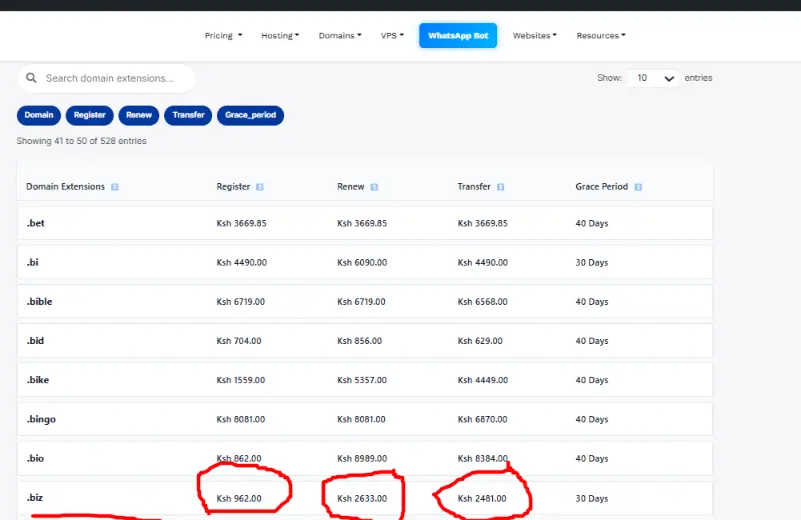Sort by Domain Extensions column icon
This screenshot has height=520, width=801.
click(114, 187)
